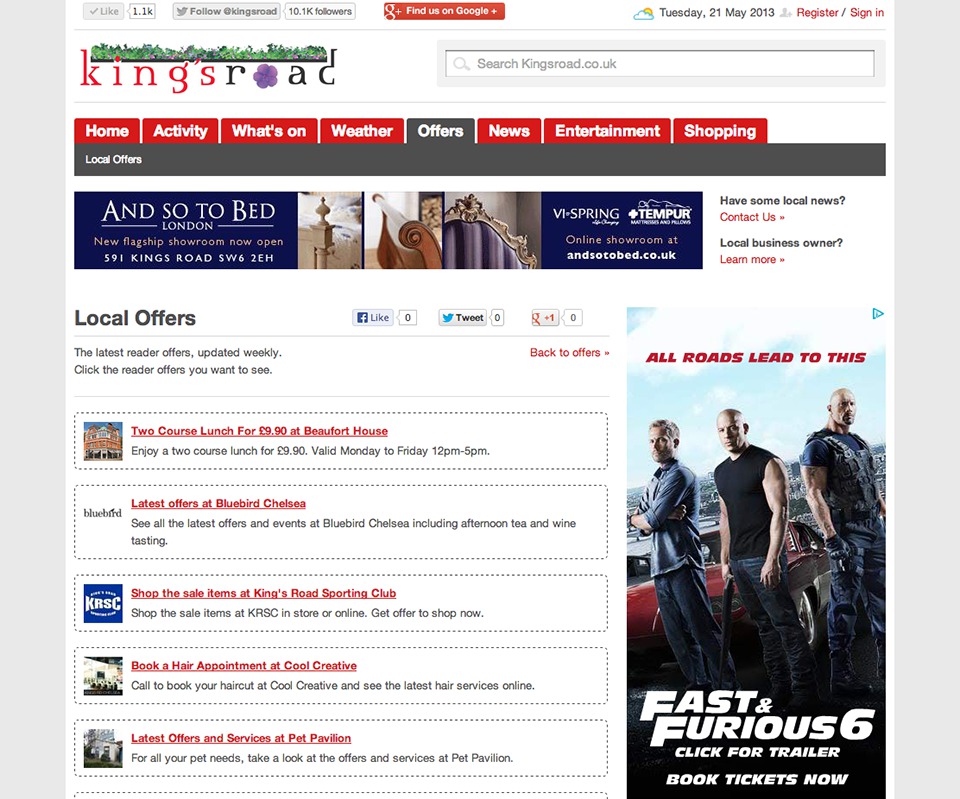Viewport: 960px width, 799px height.
Task: Click the Facebook Like button in header
Action: [103, 11]
